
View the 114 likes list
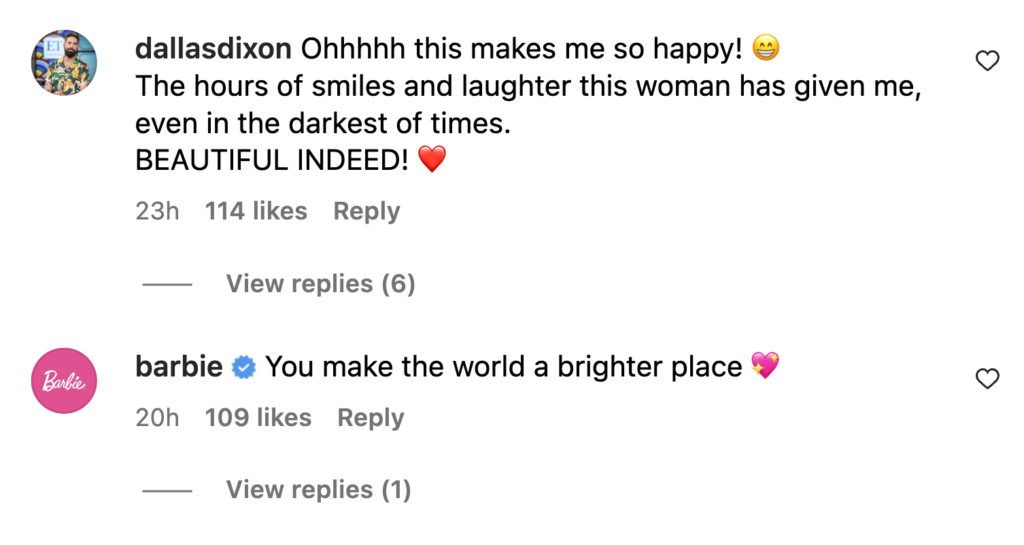click(256, 212)
